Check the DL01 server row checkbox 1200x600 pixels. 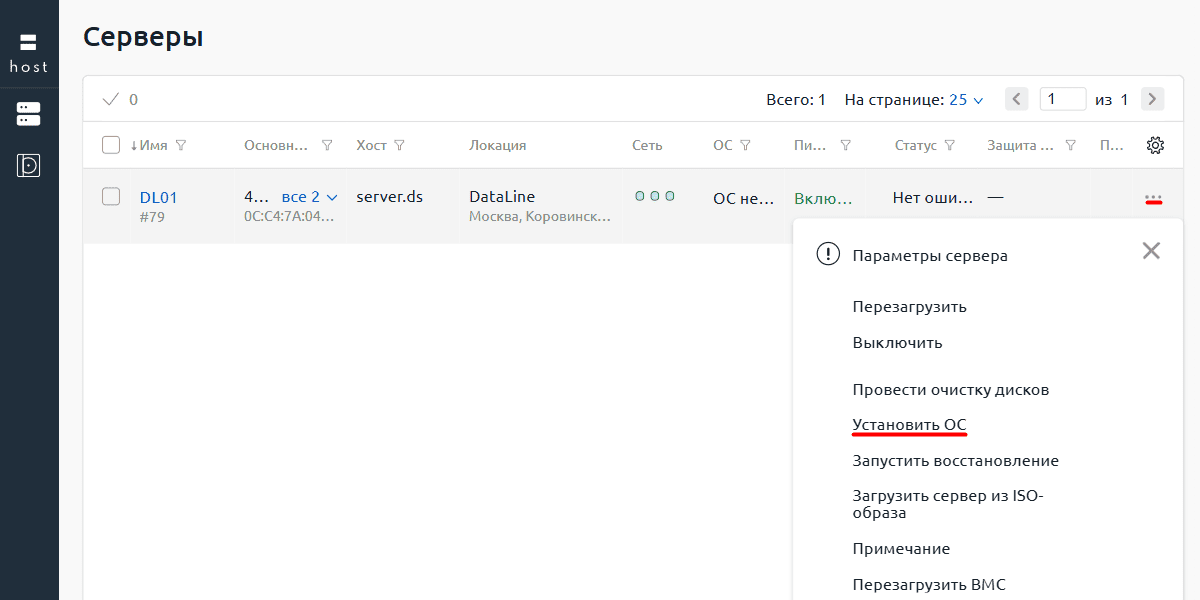[111, 197]
